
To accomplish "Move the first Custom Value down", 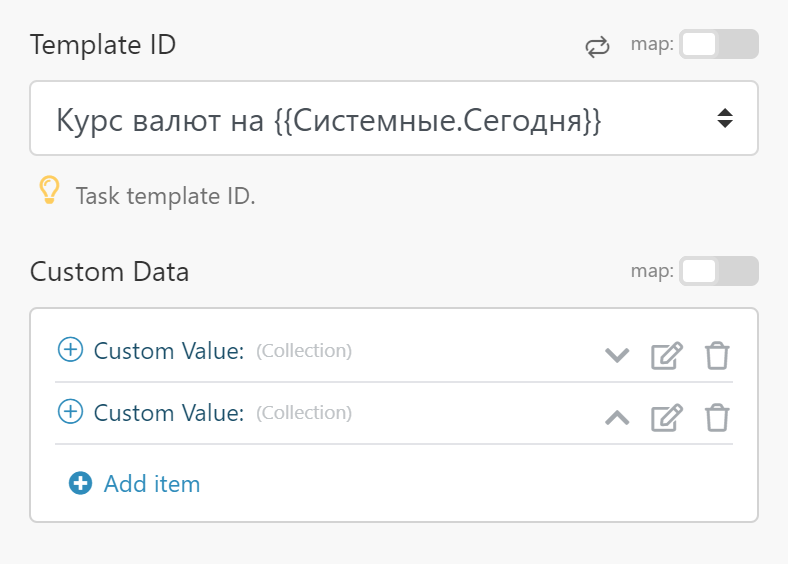I will (x=617, y=355).
